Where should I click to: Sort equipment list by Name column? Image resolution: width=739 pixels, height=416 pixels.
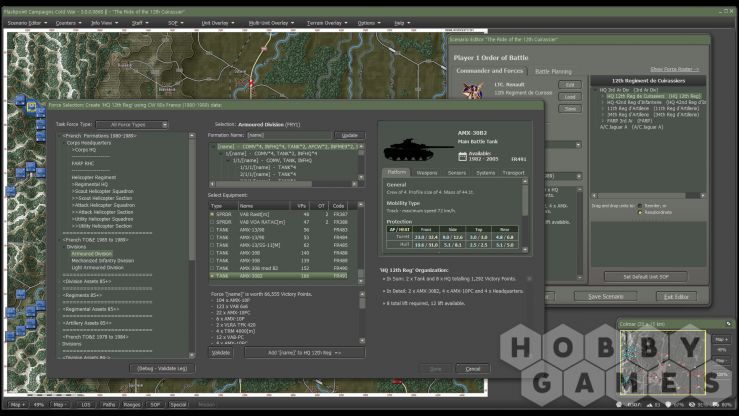[264, 206]
